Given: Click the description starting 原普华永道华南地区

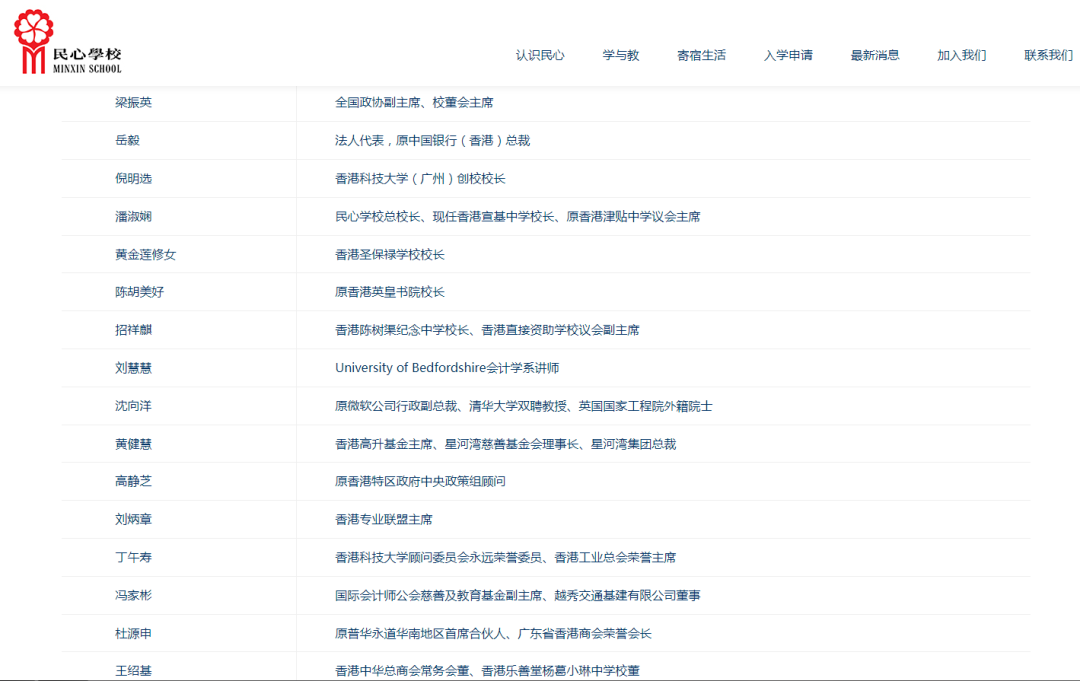Looking at the screenshot, I should [x=493, y=633].
